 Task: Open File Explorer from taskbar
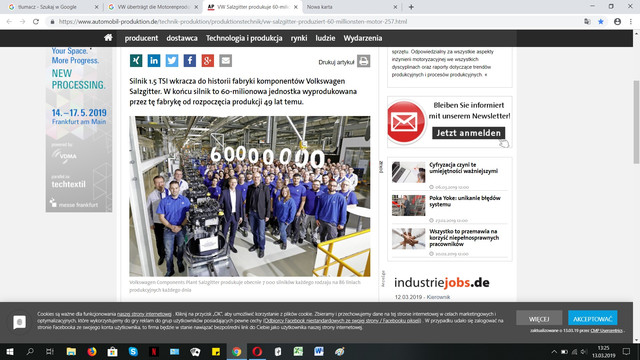pyautogui.click(x=71, y=351)
